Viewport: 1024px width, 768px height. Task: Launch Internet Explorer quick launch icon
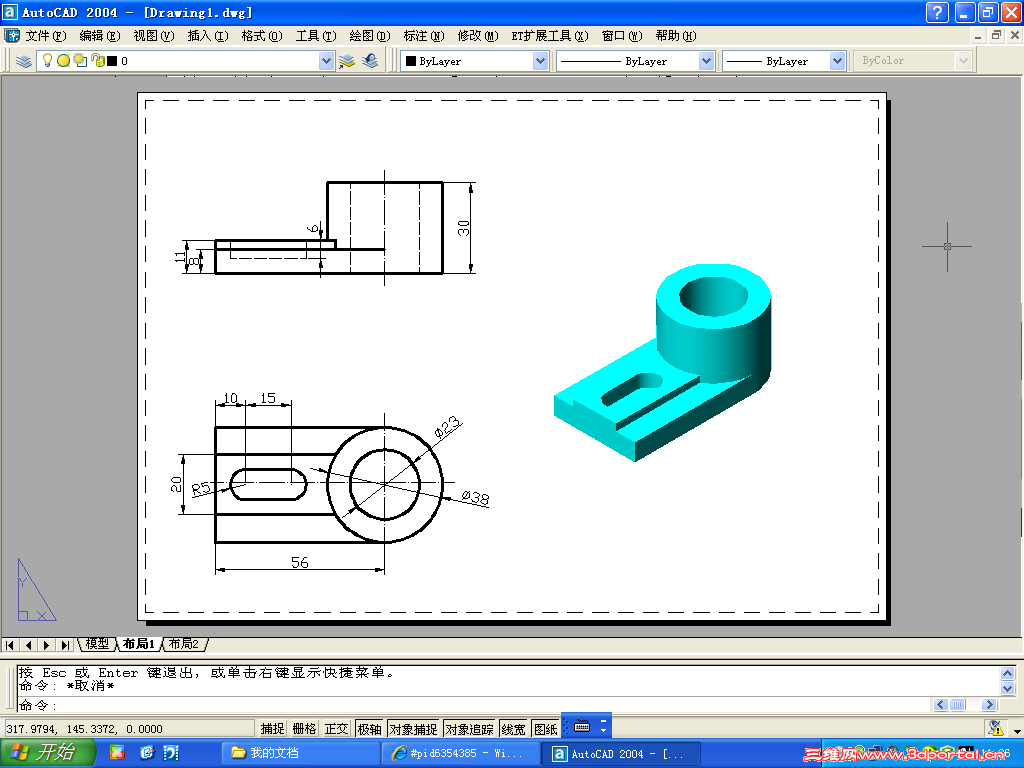tap(147, 752)
